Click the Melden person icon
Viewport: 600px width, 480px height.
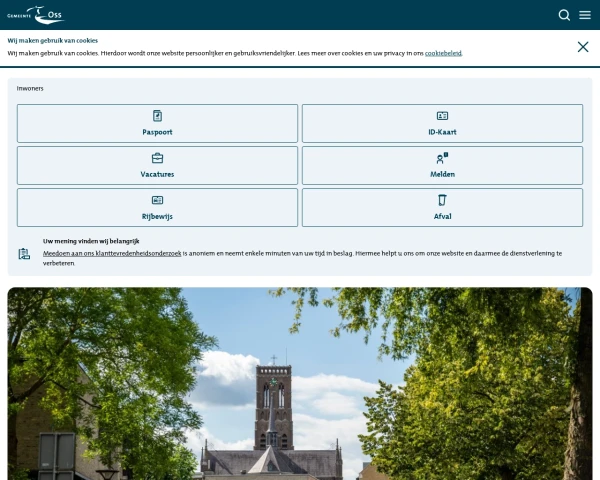tap(442, 158)
